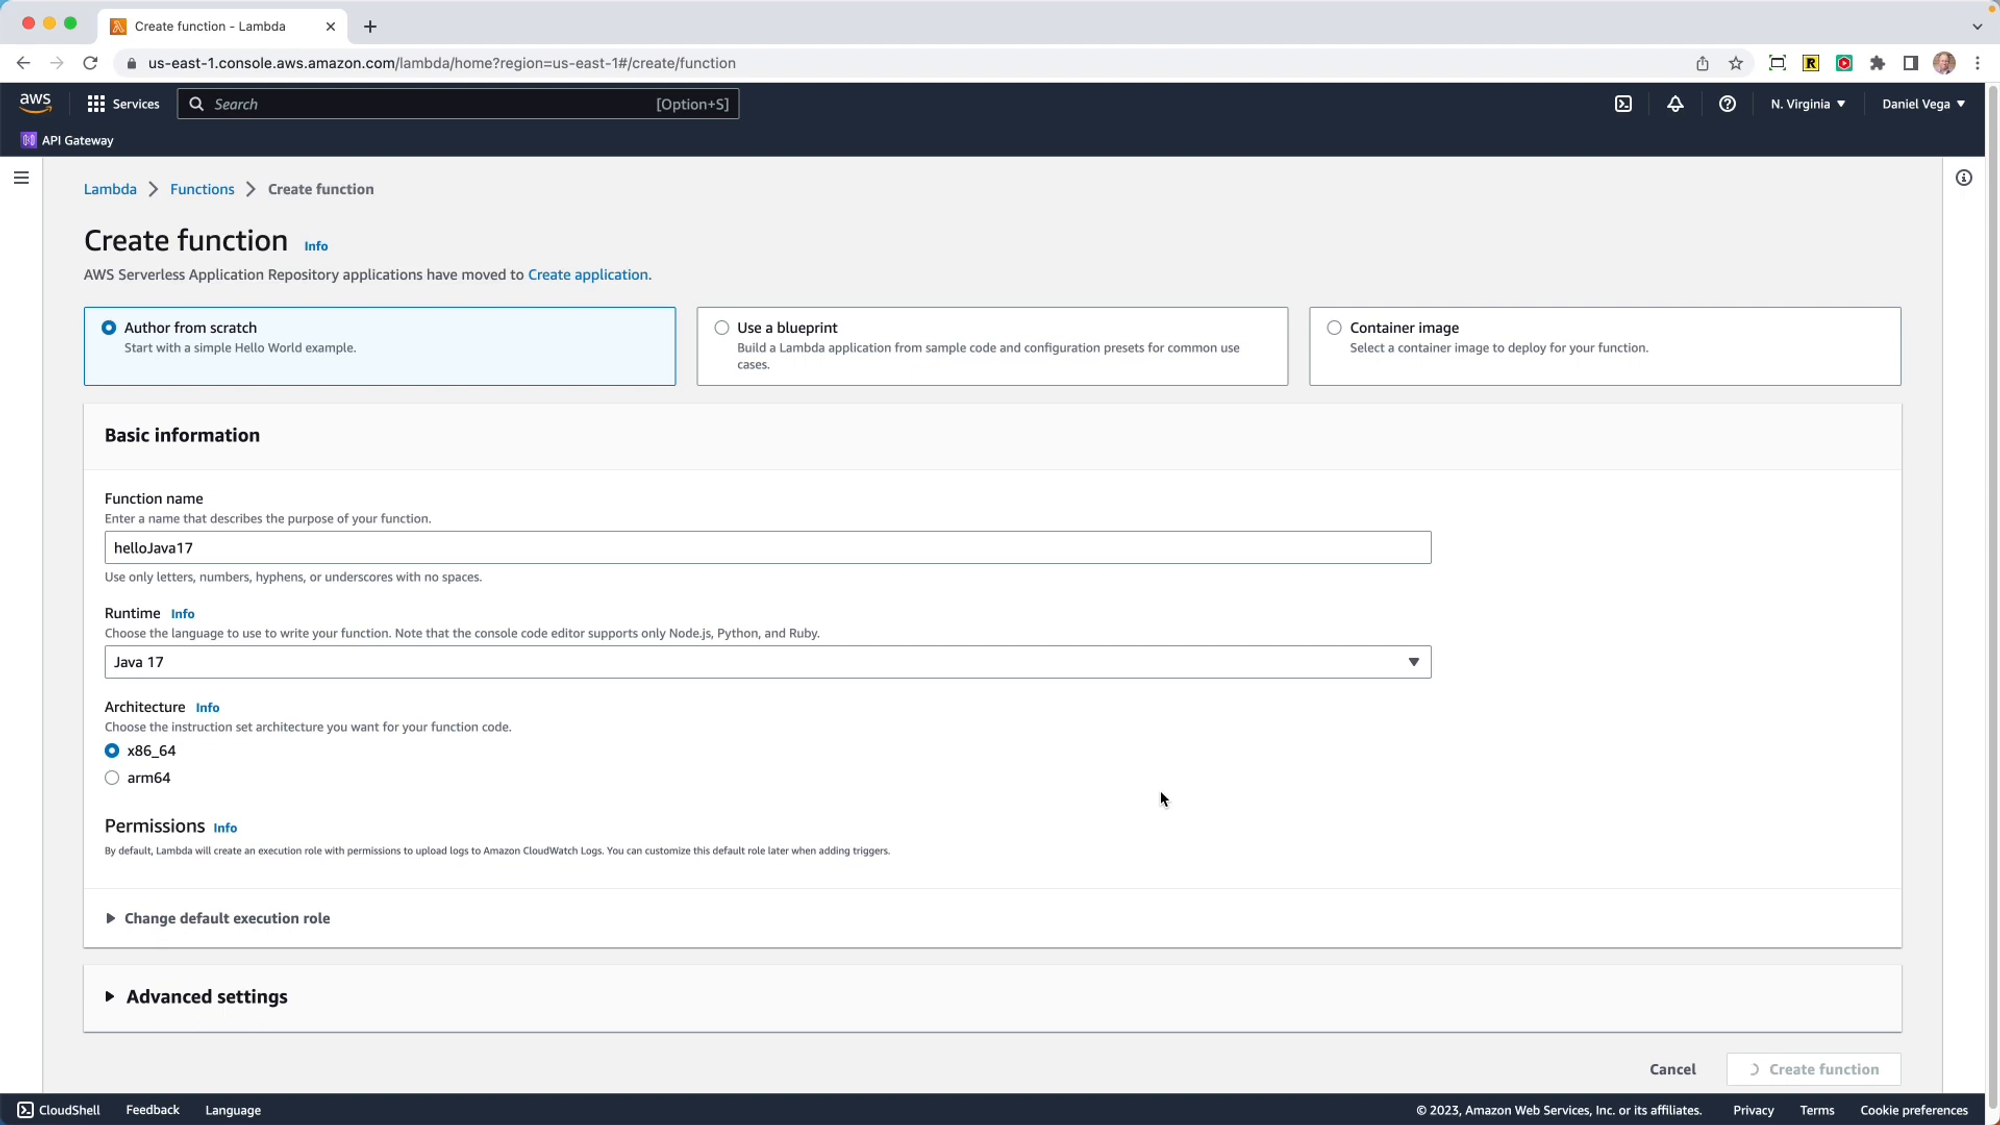Image resolution: width=2000 pixels, height=1125 pixels.
Task: Open the Chrome three-dot menu
Action: (x=1977, y=63)
